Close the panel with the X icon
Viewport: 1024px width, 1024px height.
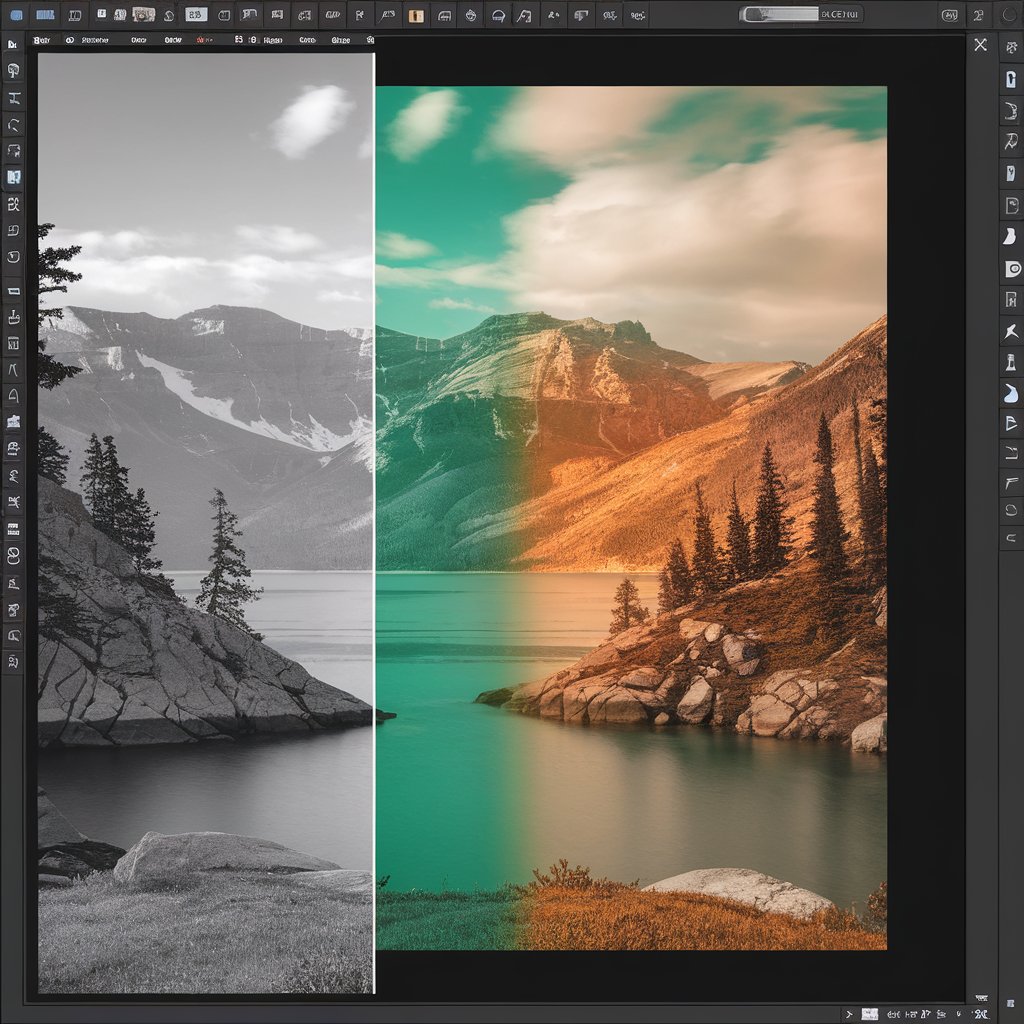click(x=980, y=45)
